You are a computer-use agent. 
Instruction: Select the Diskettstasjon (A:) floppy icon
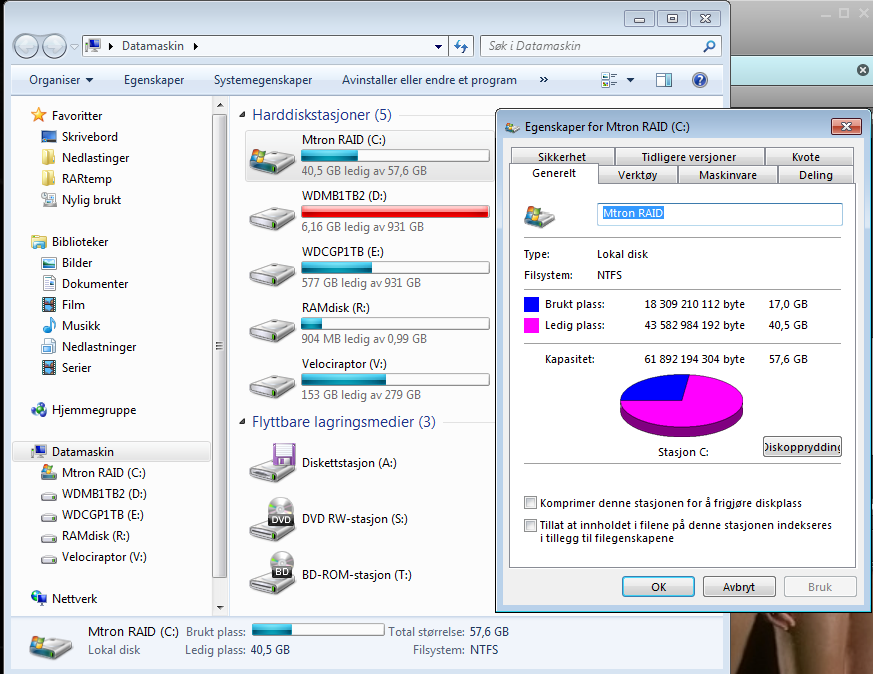pyautogui.click(x=273, y=463)
